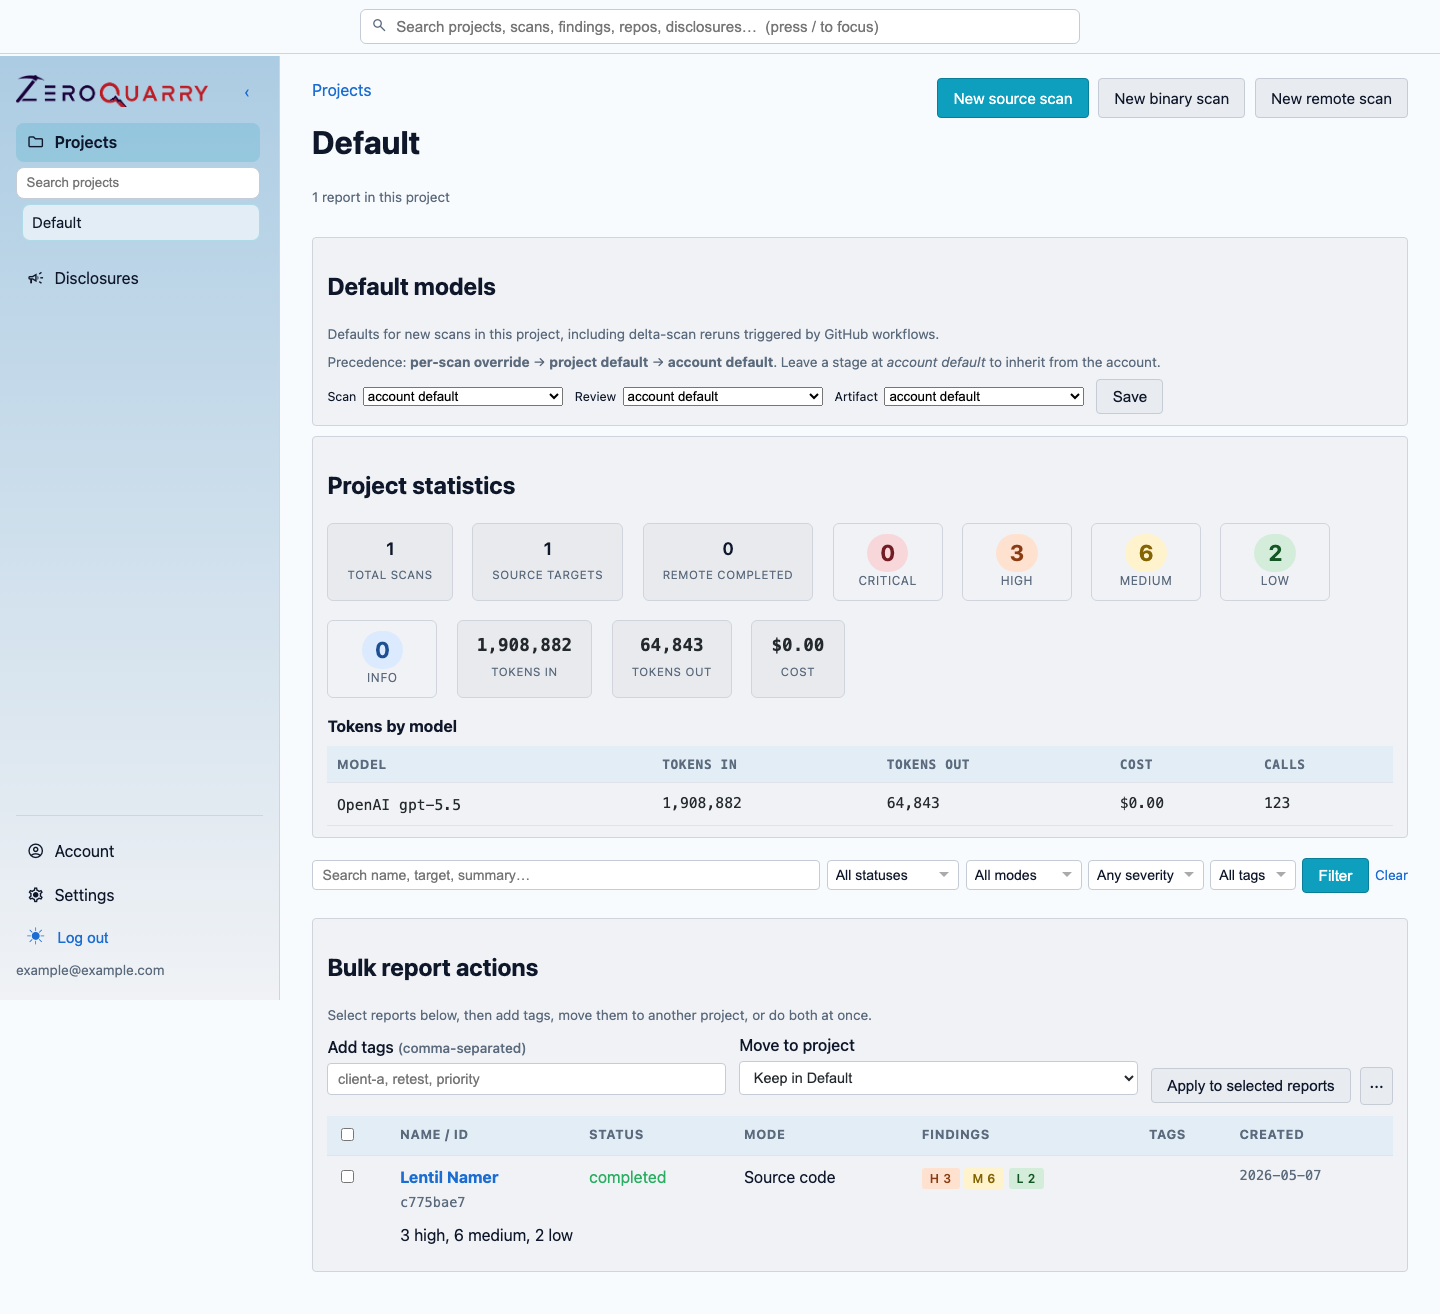Open the Scan model dropdown

pos(463,396)
